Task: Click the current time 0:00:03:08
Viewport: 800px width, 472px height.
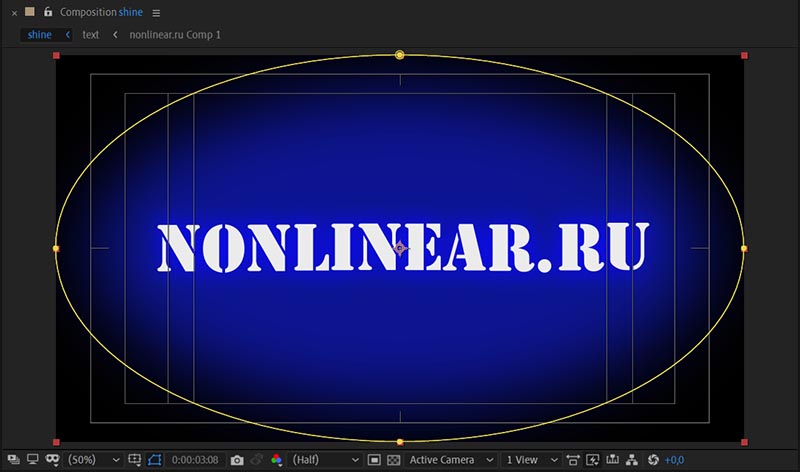Action: click(x=195, y=460)
